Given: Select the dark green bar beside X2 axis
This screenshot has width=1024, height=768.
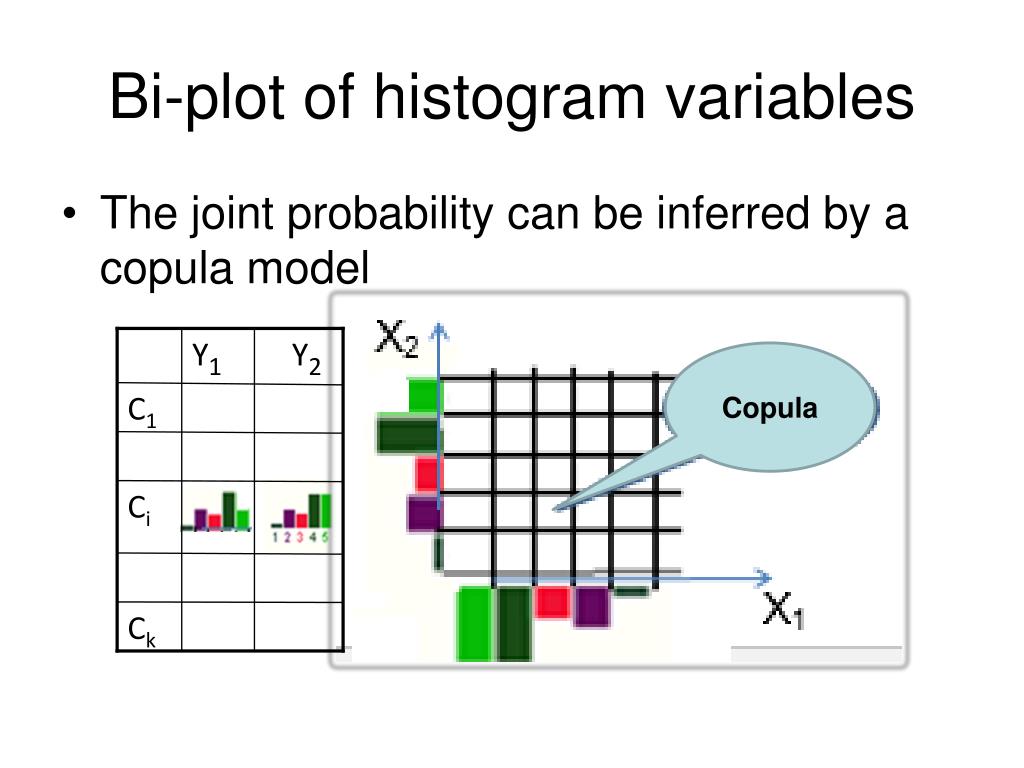Looking at the screenshot, I should 406,434.
